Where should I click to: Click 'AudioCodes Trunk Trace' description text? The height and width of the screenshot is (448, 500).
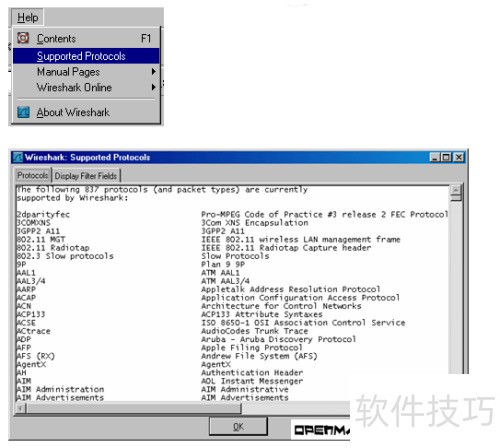click(255, 331)
